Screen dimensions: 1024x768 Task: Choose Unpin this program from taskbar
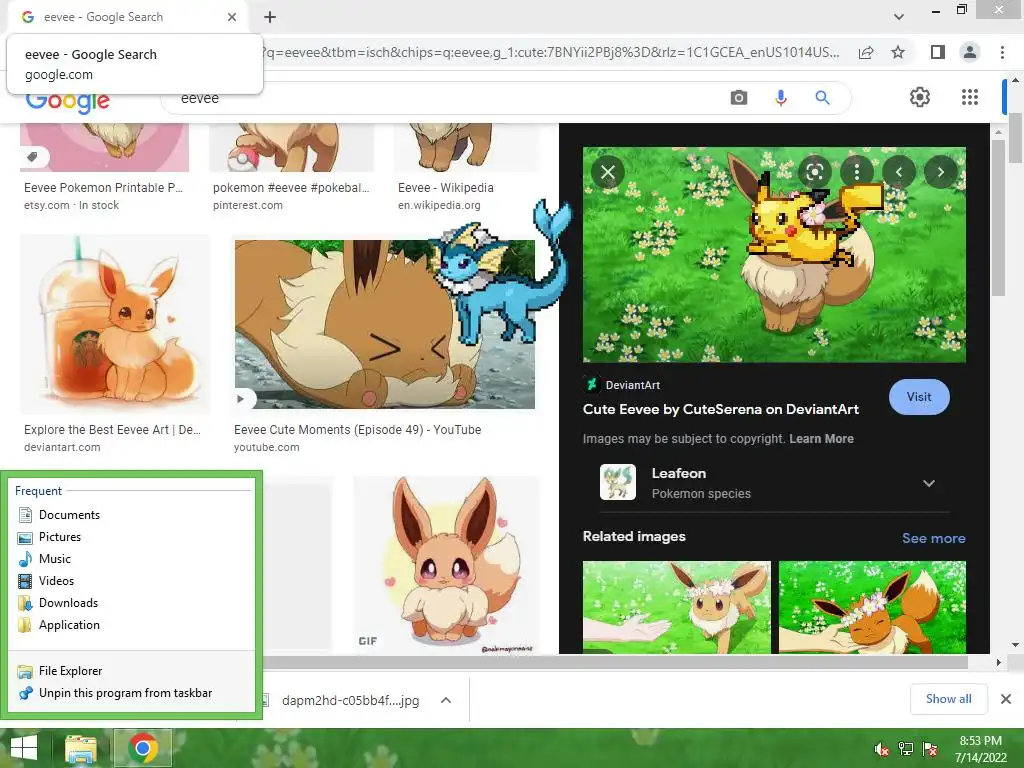click(x=125, y=693)
